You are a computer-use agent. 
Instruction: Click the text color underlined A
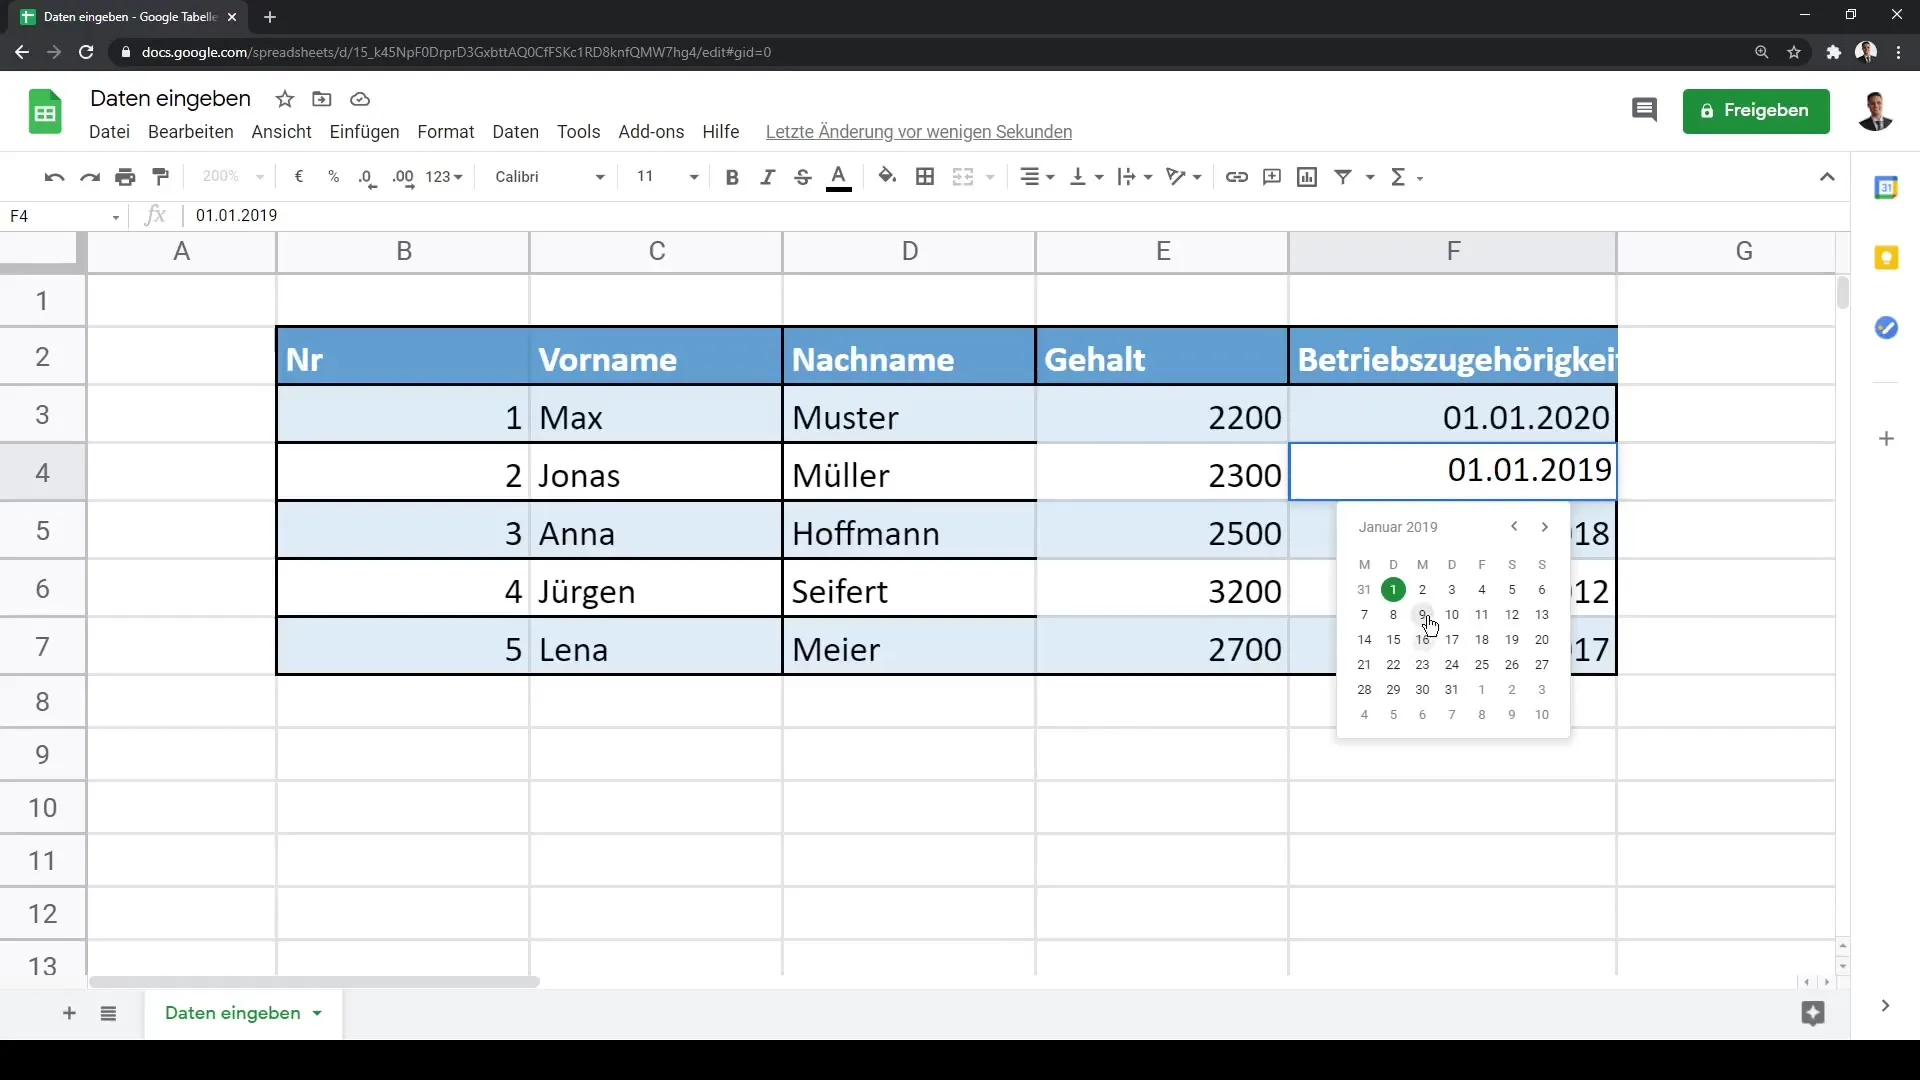click(x=839, y=177)
